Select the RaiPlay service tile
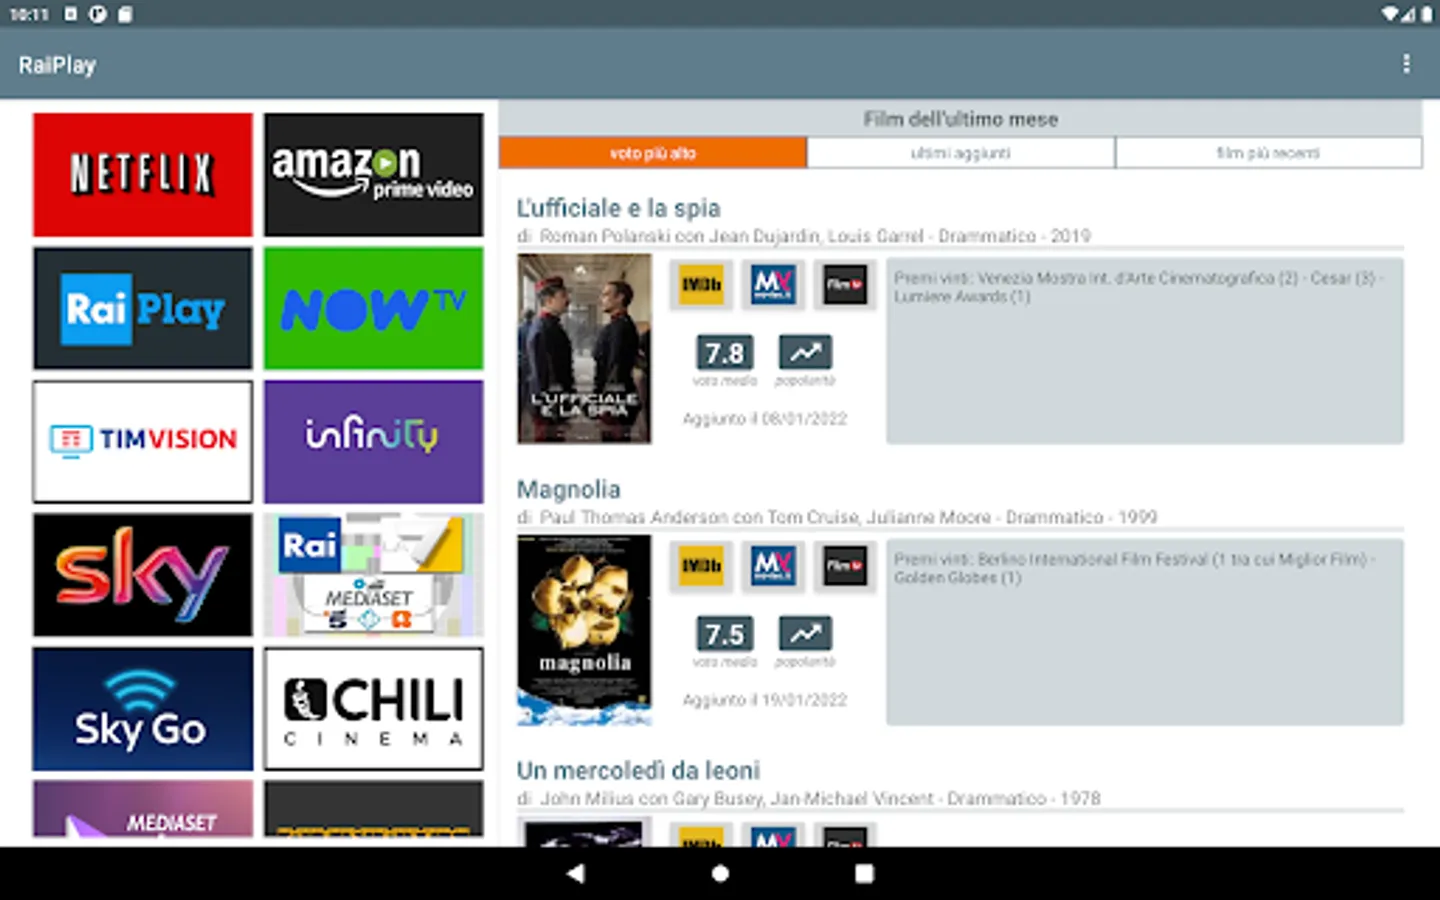1440x900 pixels. click(x=143, y=309)
